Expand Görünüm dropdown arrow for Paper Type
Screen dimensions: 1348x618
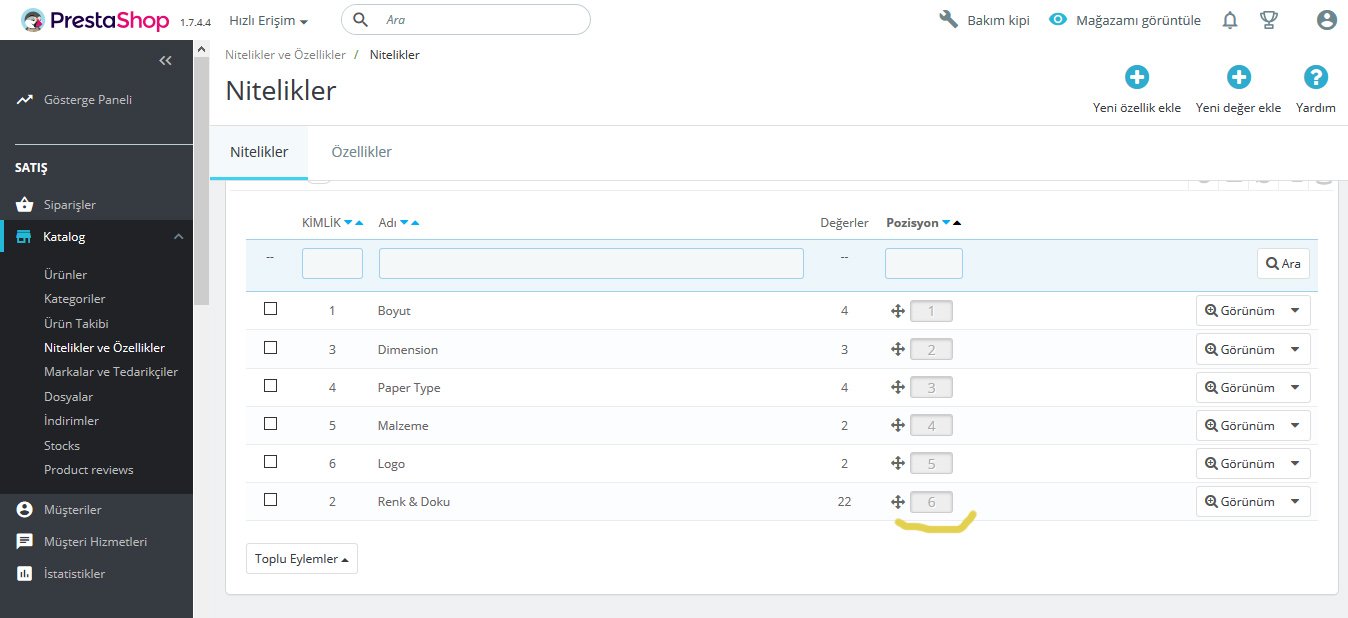click(x=1296, y=387)
